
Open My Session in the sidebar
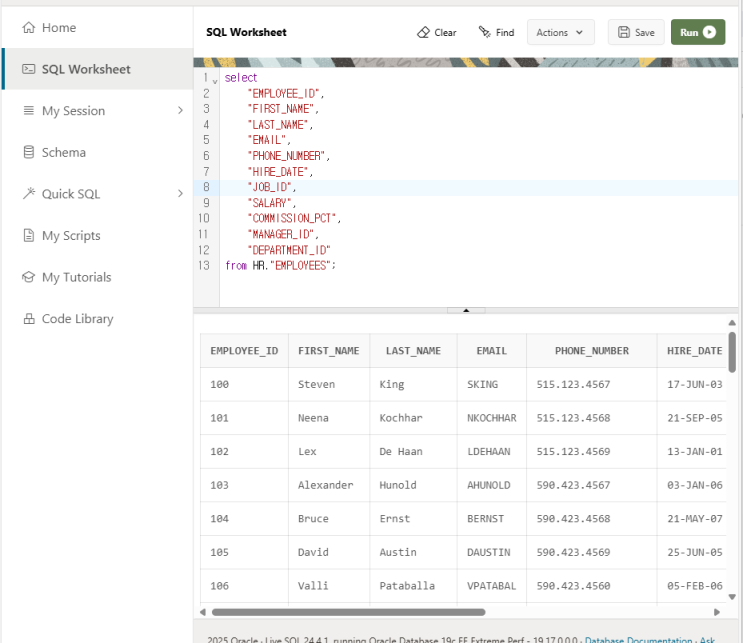coord(97,110)
